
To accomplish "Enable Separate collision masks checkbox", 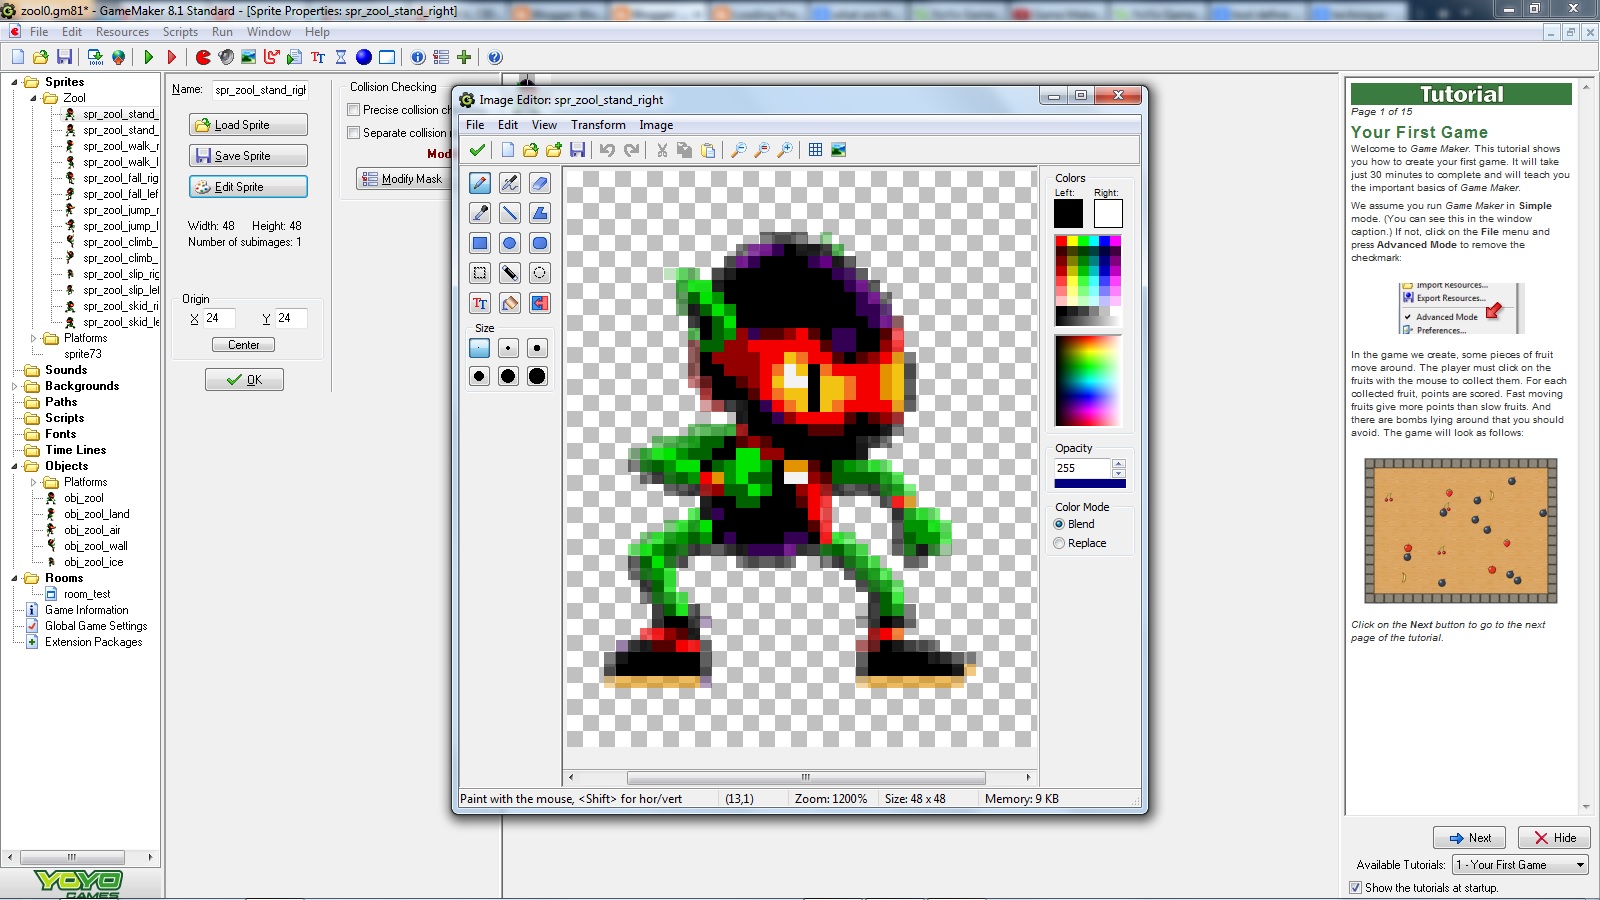I will click(353, 133).
